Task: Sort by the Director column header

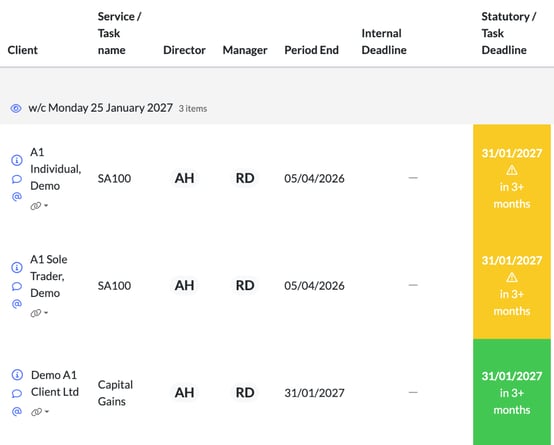Action: coord(184,50)
